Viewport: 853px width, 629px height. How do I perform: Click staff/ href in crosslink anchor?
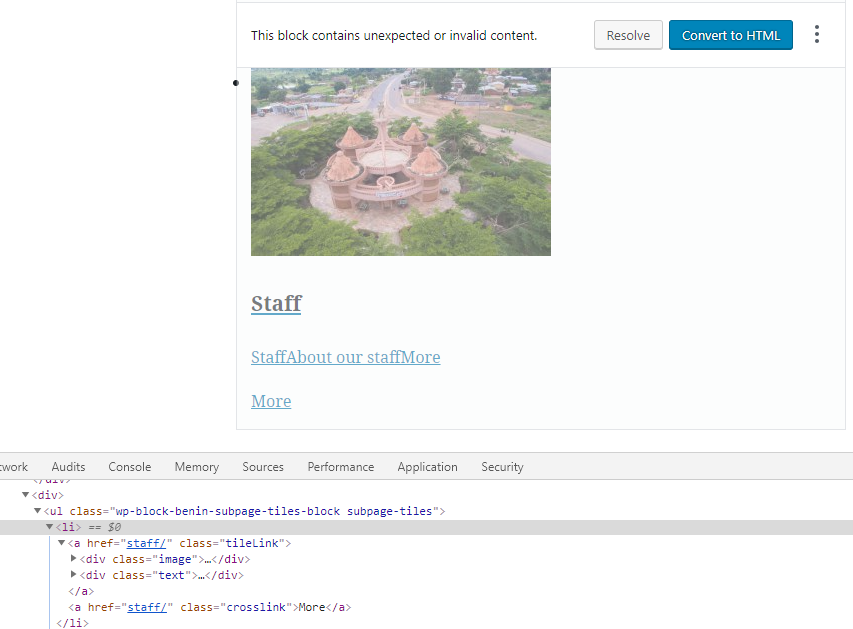[147, 607]
